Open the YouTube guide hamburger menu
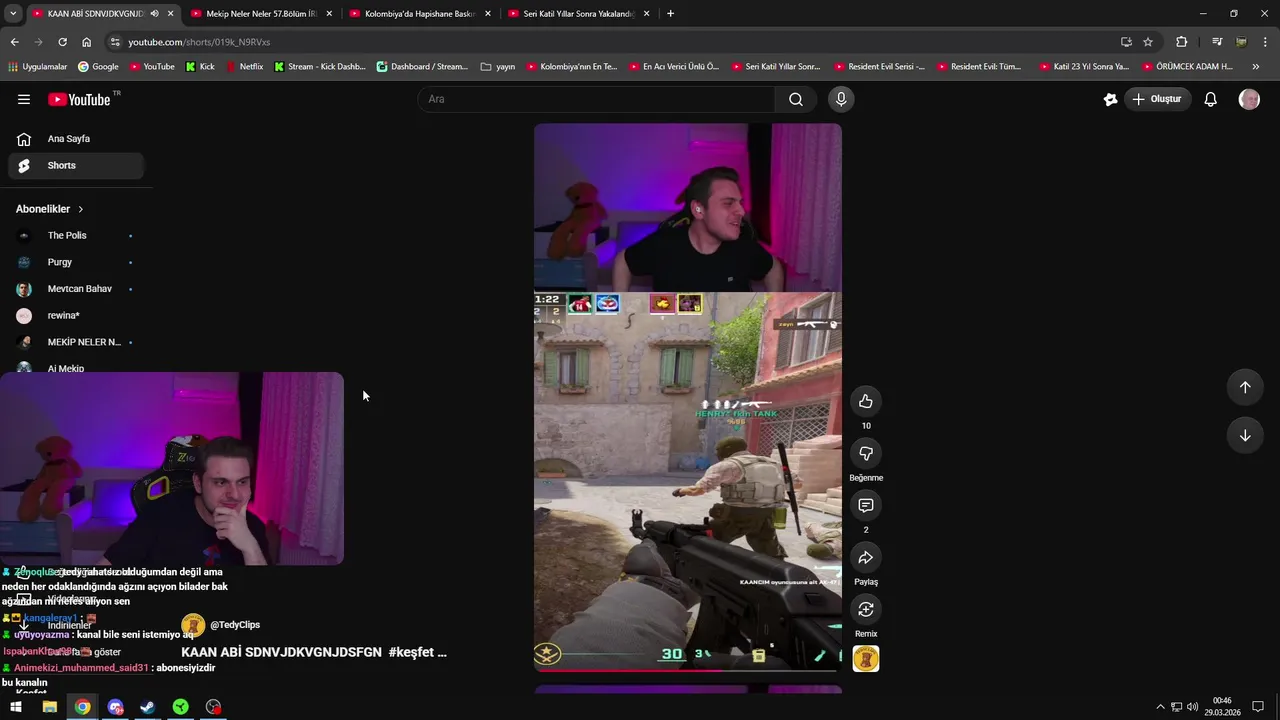 [24, 99]
